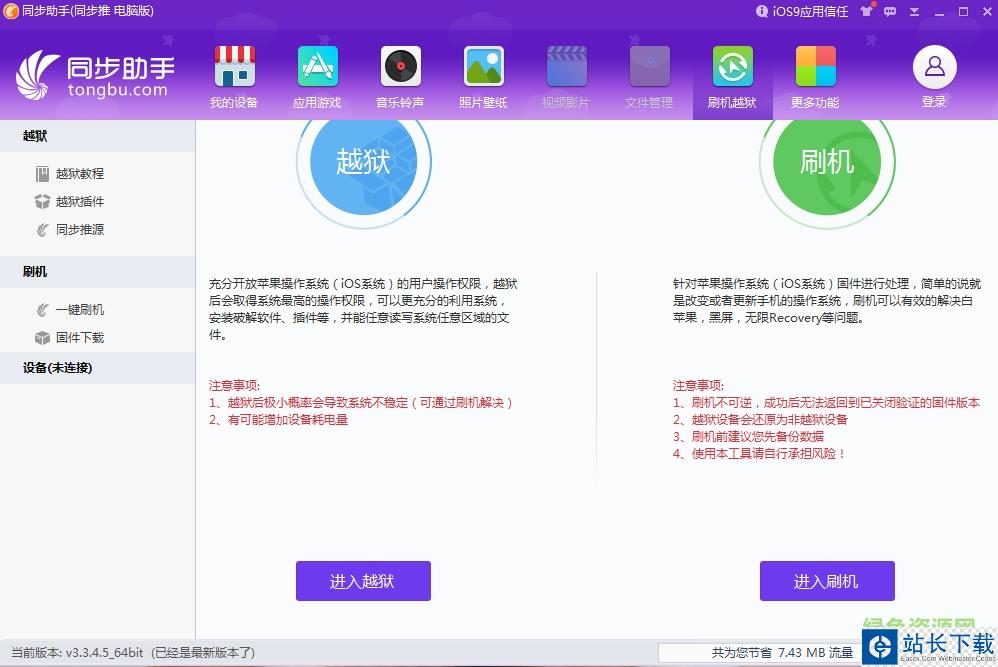
Task: Open 越狱插件 in the sidebar
Action: [x=79, y=202]
